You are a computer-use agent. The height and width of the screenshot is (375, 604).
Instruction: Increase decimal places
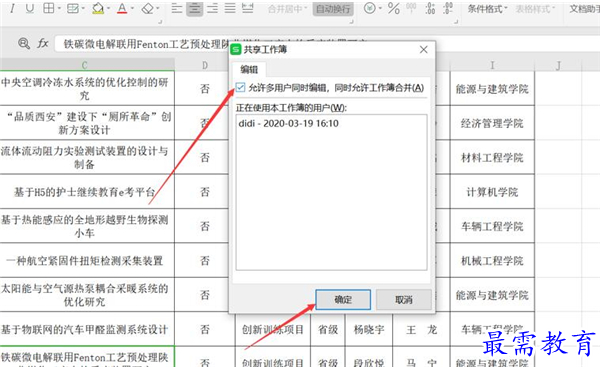[x=430, y=8]
